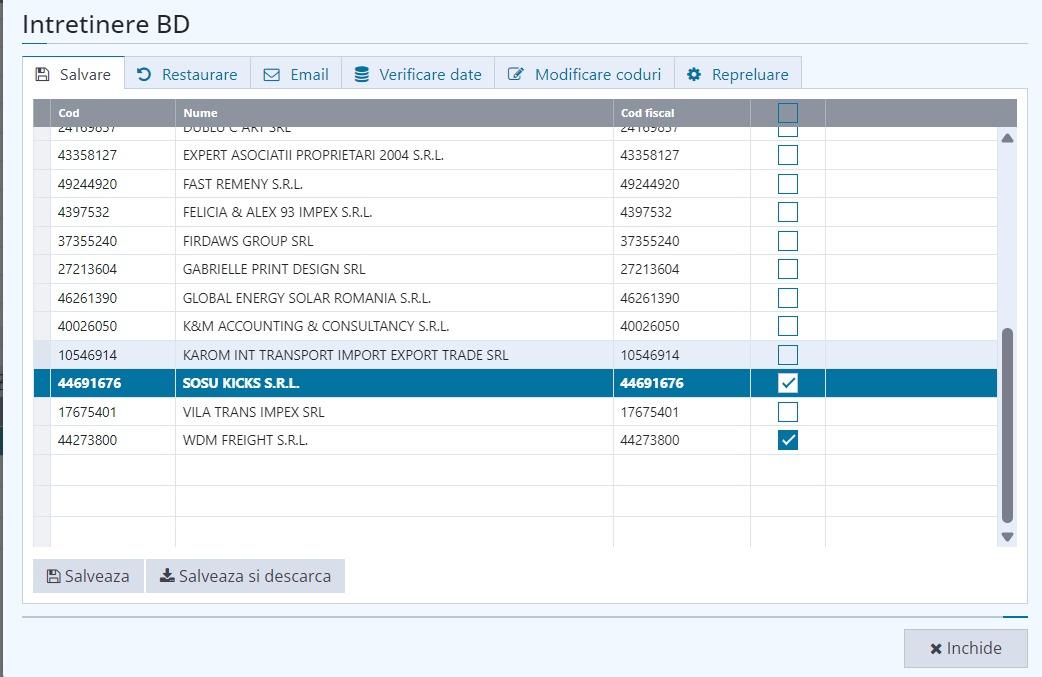The height and width of the screenshot is (677, 1042).
Task: Check the KAROM INT TRANSPORT checkbox
Action: tap(787, 355)
